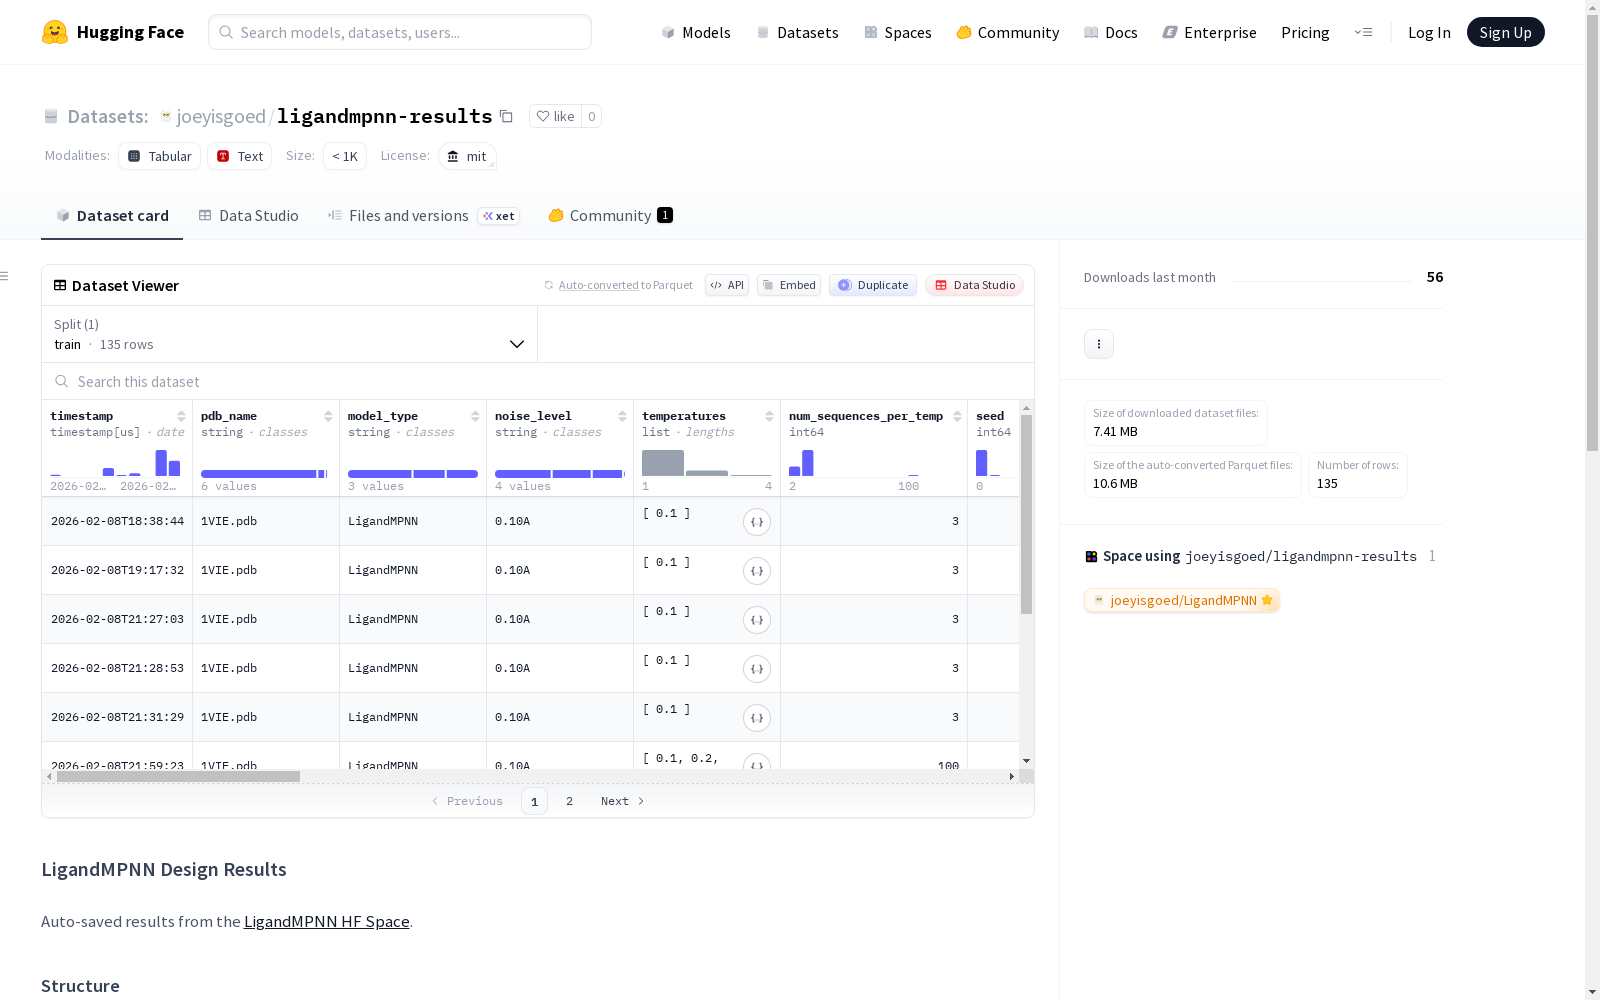Go to Spaces in top navigation
The width and height of the screenshot is (1600, 1000).
pyautogui.click(x=898, y=33)
